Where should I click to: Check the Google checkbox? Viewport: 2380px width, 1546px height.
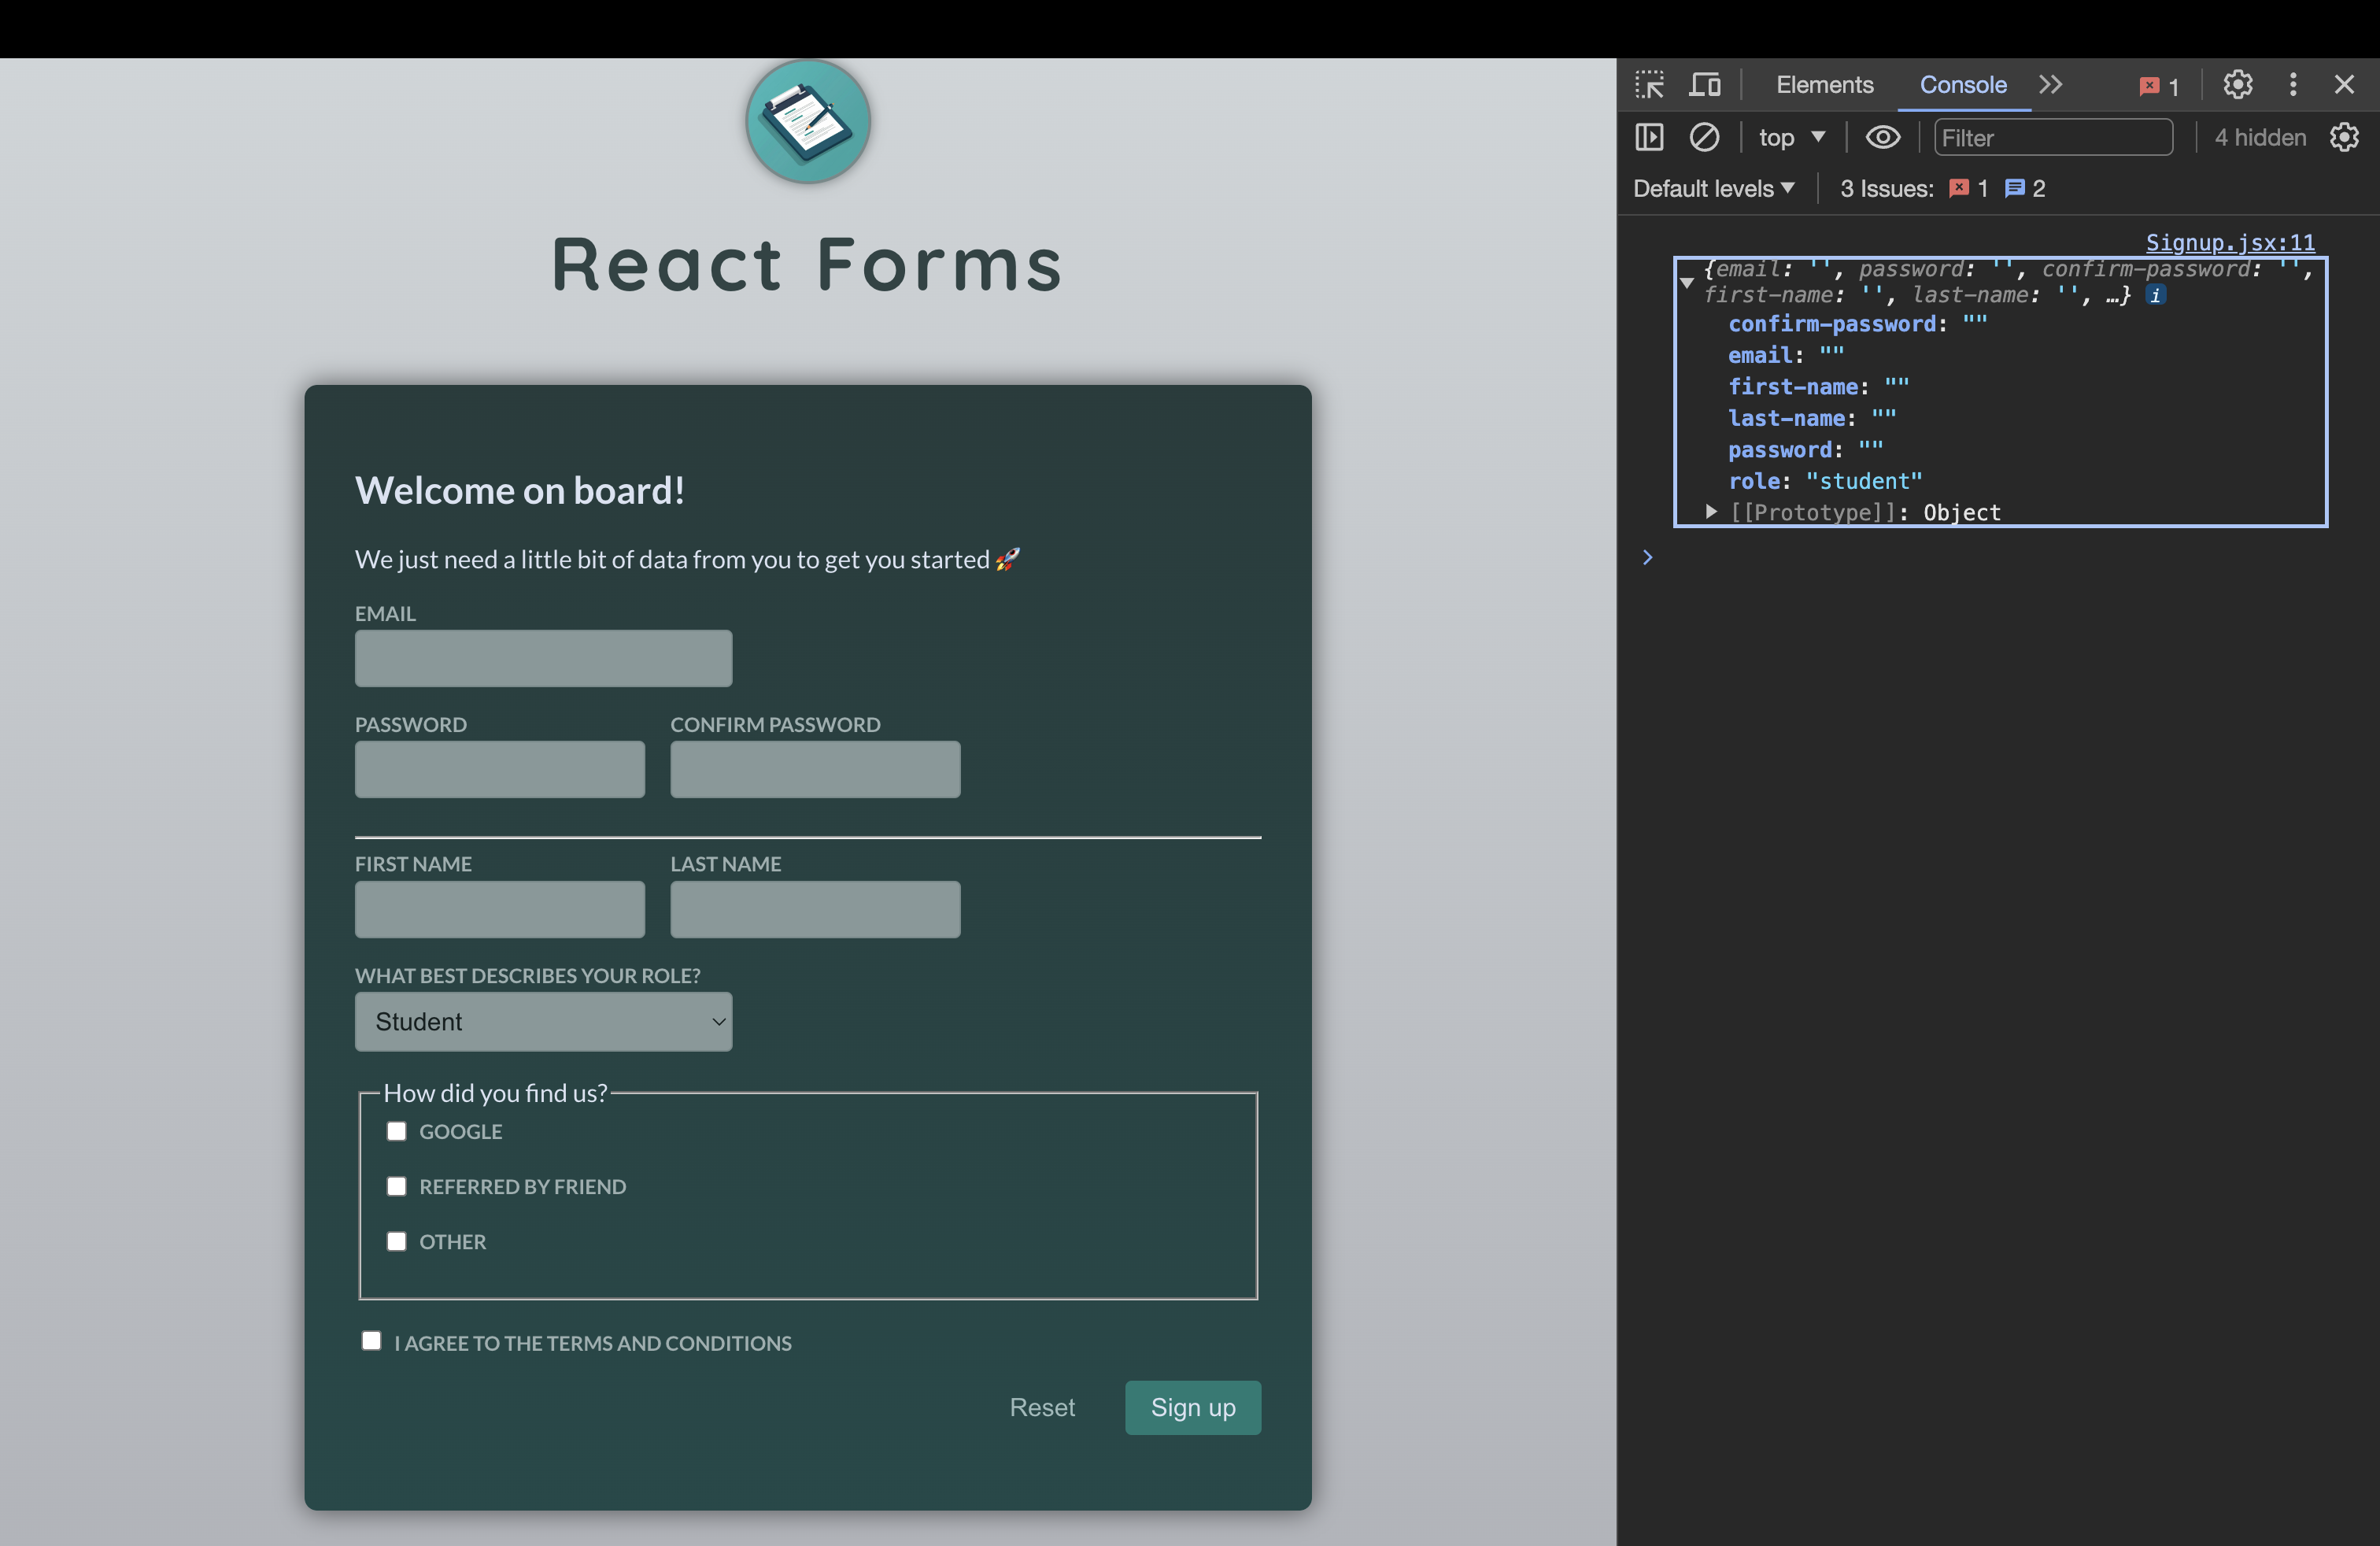[x=397, y=1131]
